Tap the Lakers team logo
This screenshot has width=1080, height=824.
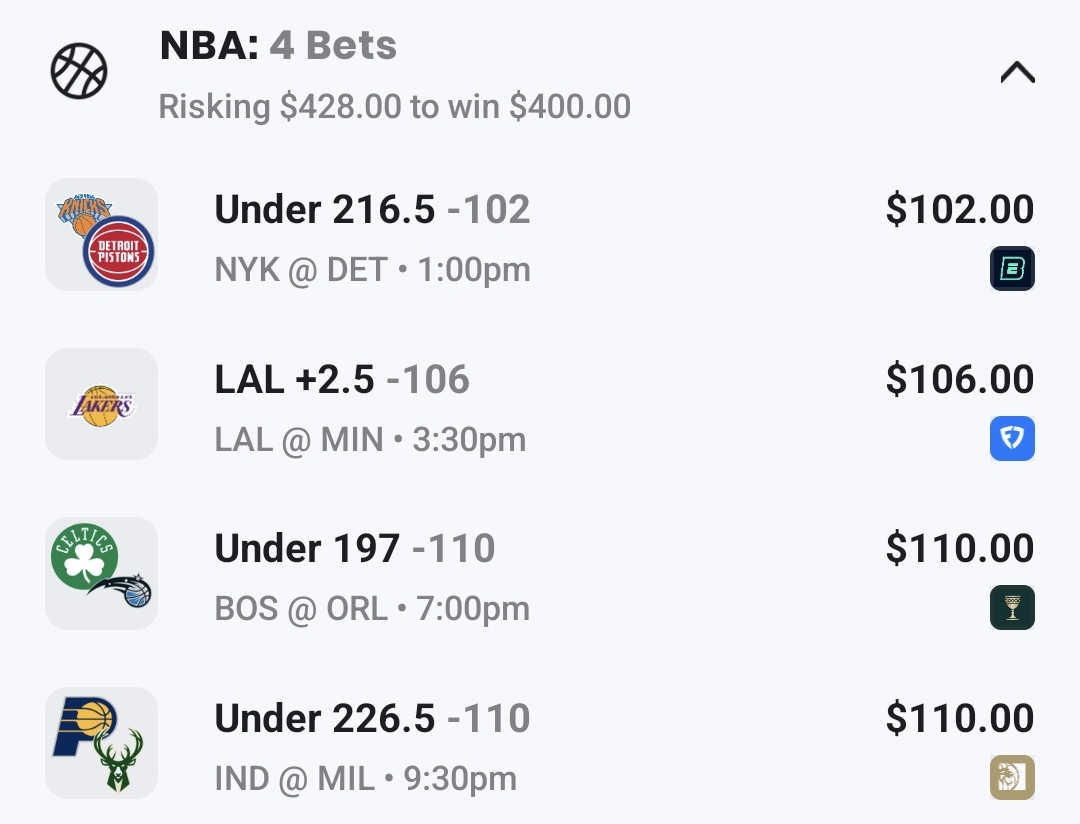click(x=101, y=404)
